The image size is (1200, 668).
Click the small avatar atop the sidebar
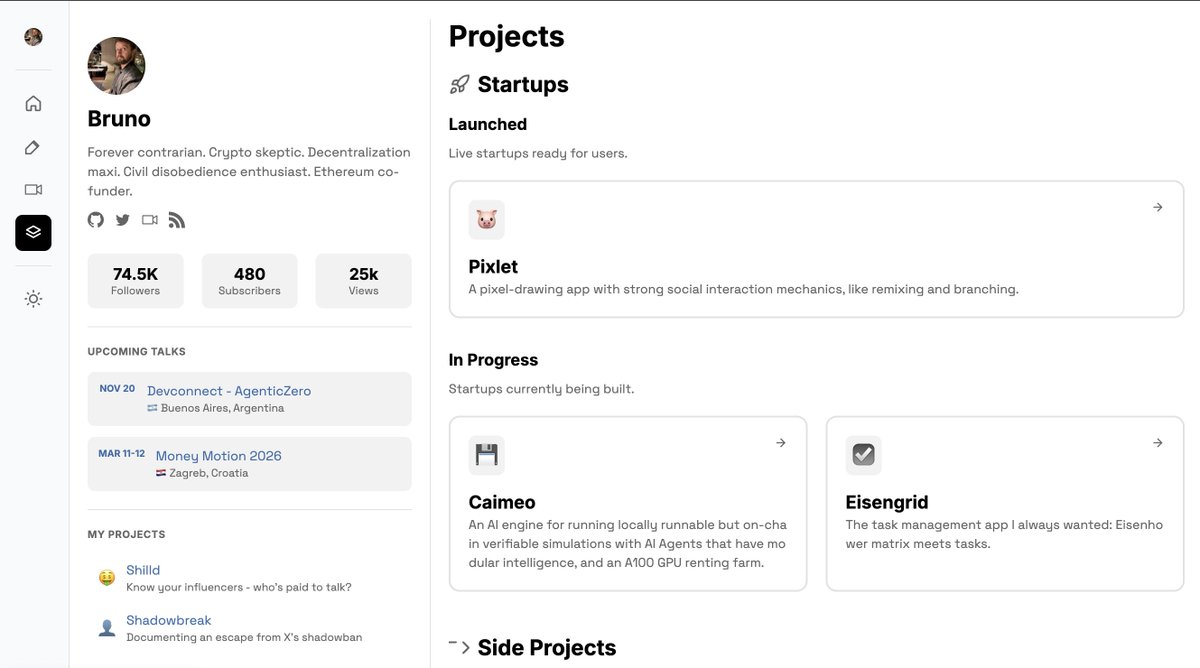point(33,37)
